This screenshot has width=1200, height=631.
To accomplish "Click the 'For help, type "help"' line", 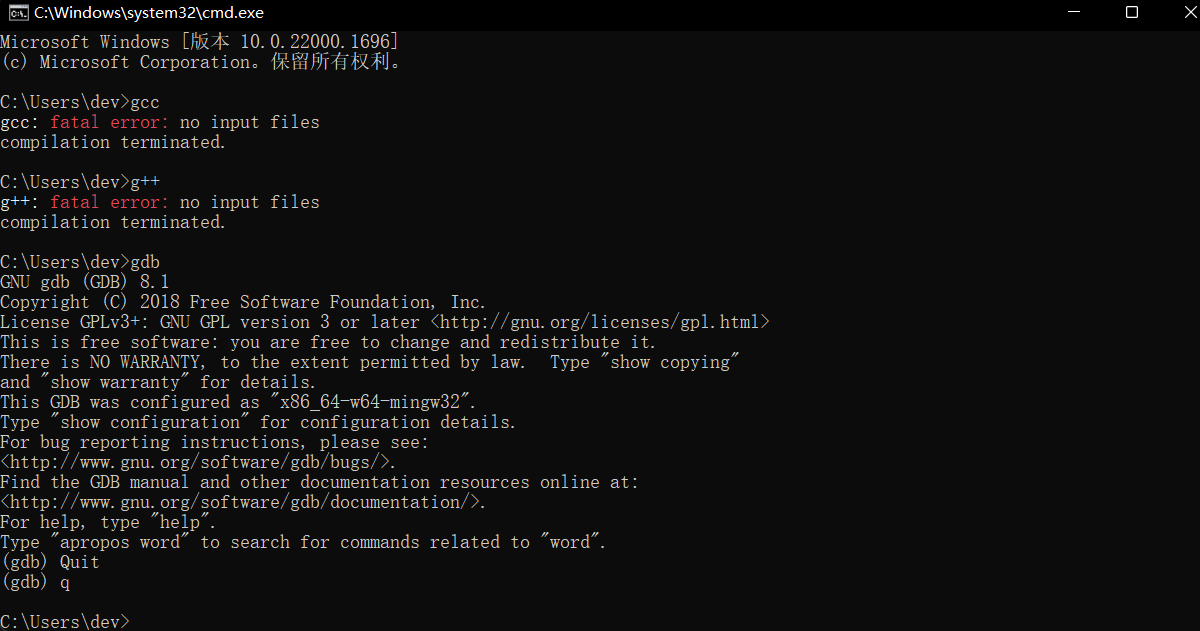I will coord(108,522).
